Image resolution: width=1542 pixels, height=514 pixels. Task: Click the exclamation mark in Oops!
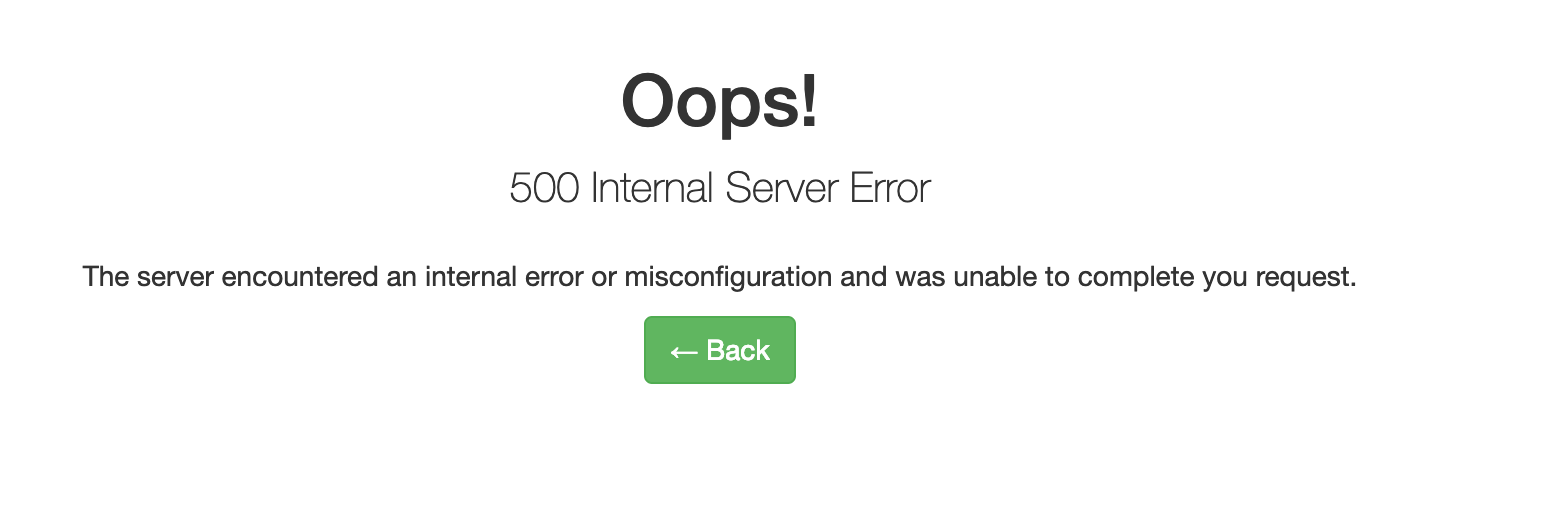pyautogui.click(x=808, y=100)
